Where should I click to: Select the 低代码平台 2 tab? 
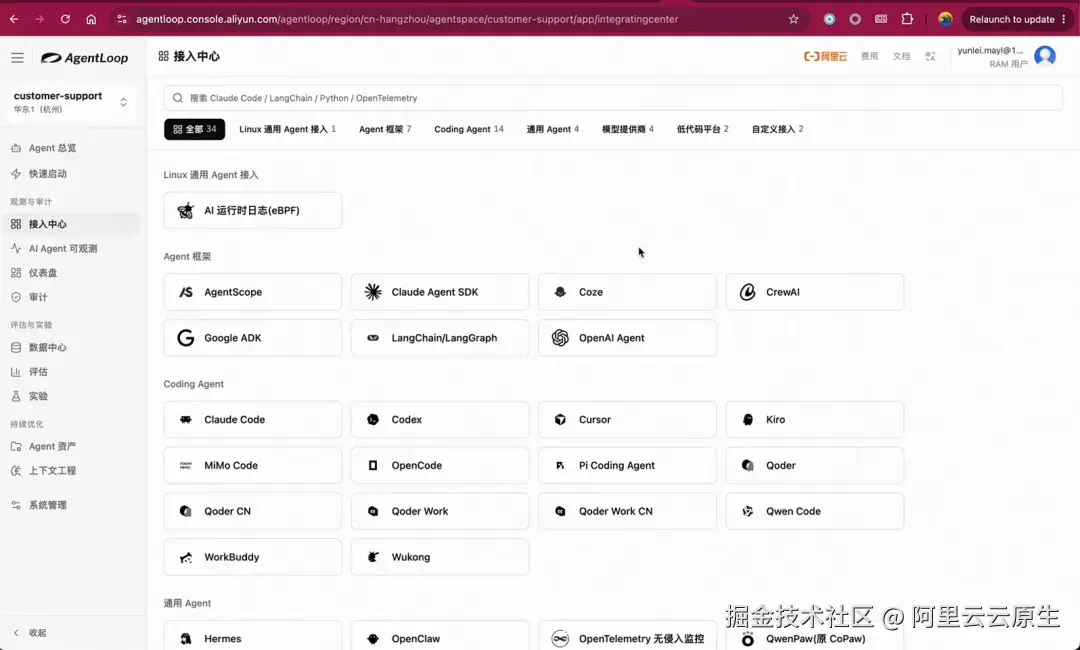click(703, 129)
